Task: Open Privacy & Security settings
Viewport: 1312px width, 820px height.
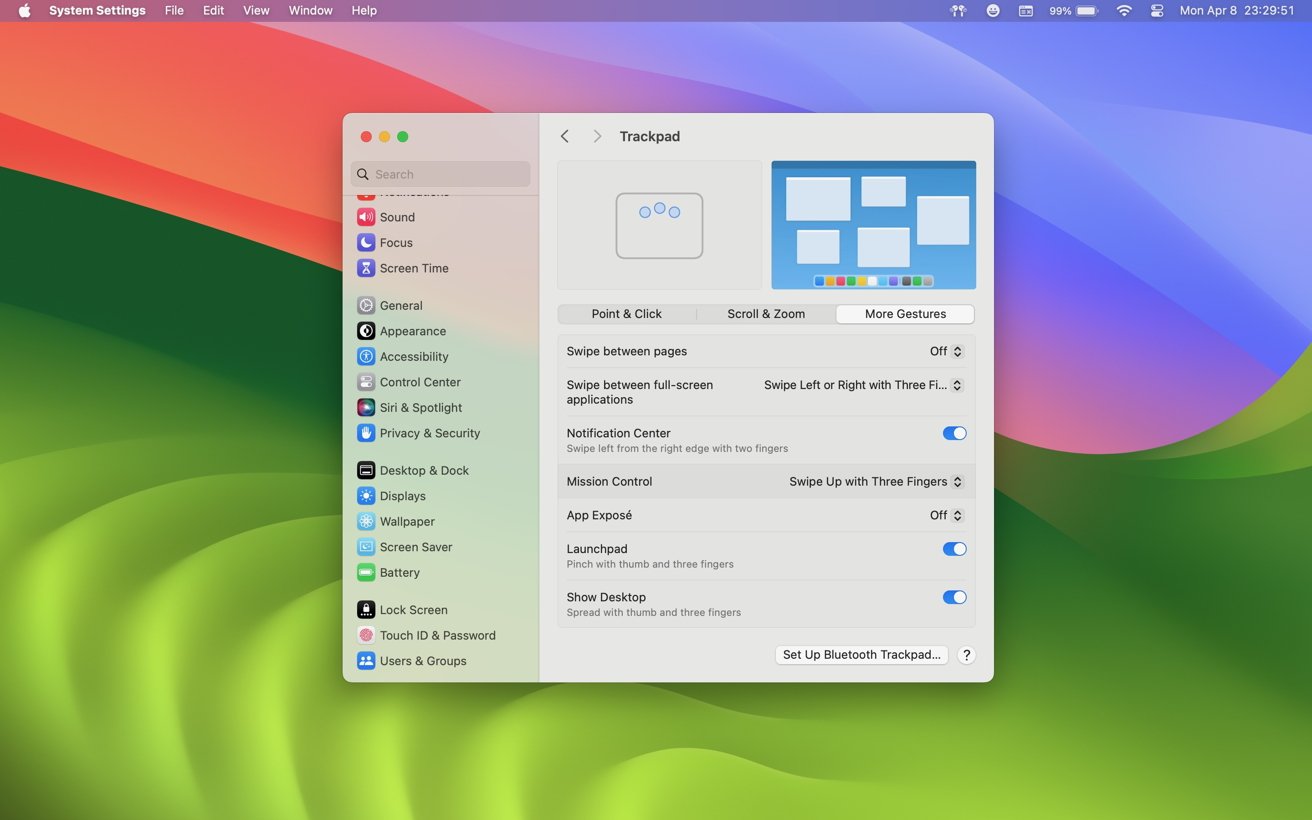Action: point(429,433)
